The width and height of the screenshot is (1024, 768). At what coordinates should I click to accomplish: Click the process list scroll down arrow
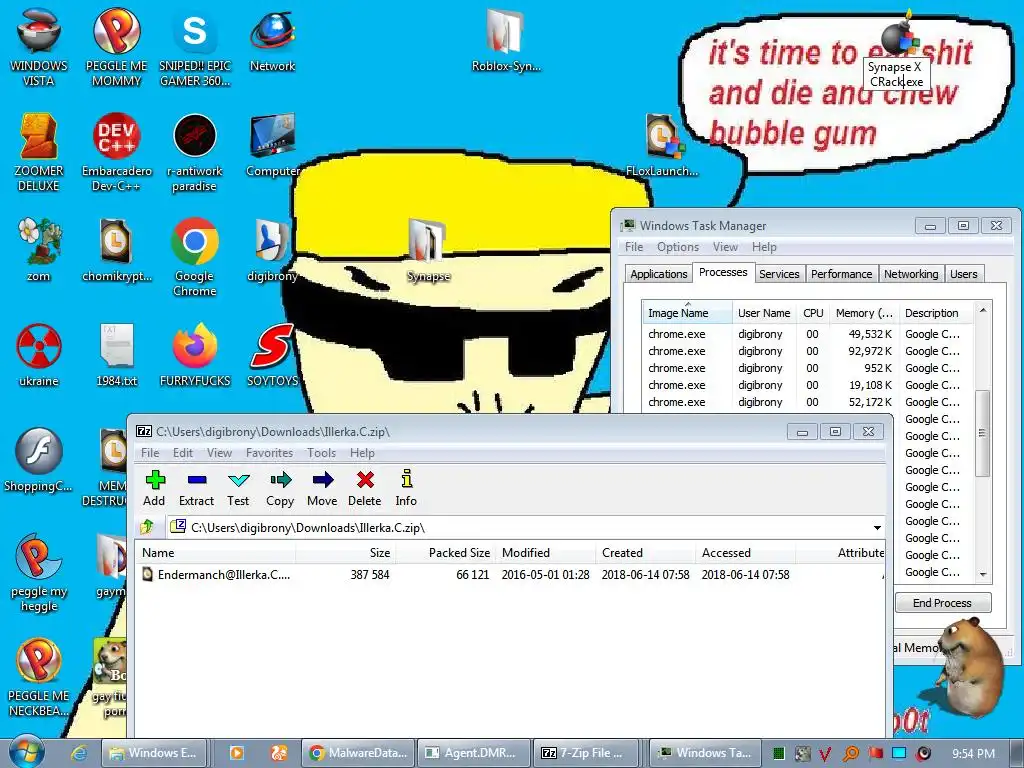click(x=983, y=575)
